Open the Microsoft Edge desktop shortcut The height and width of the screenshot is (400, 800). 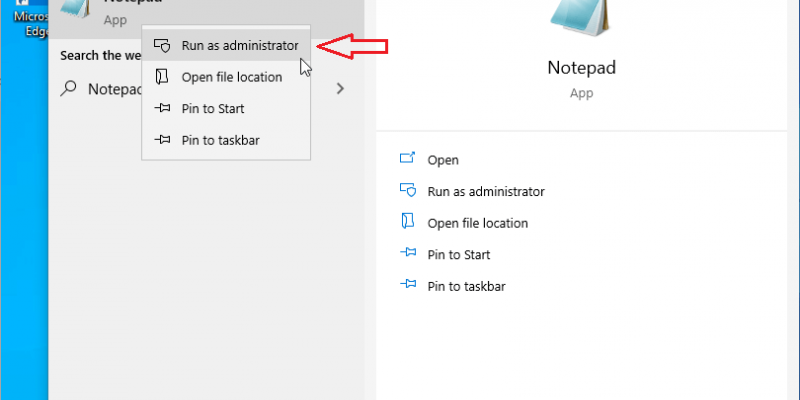pos(22,18)
